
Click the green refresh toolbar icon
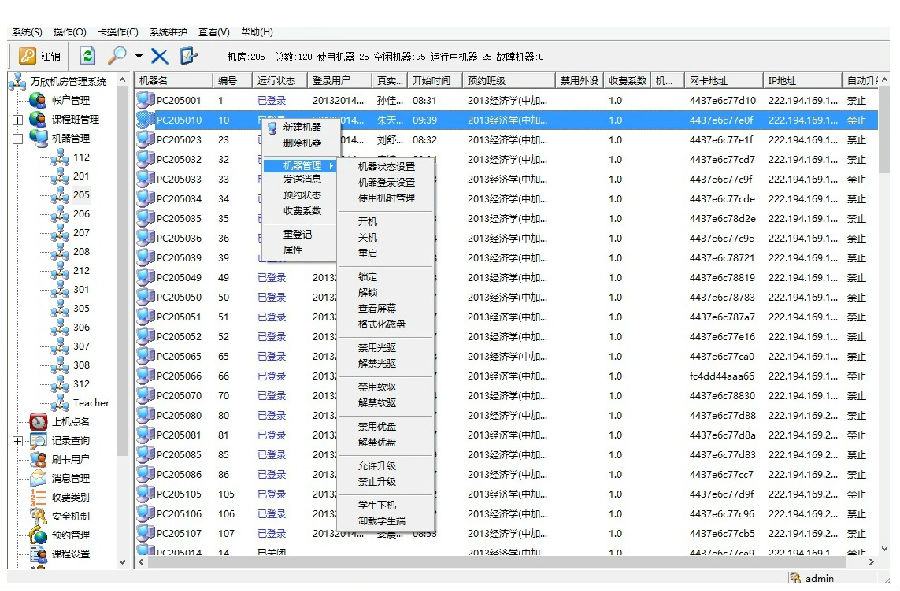click(87, 56)
